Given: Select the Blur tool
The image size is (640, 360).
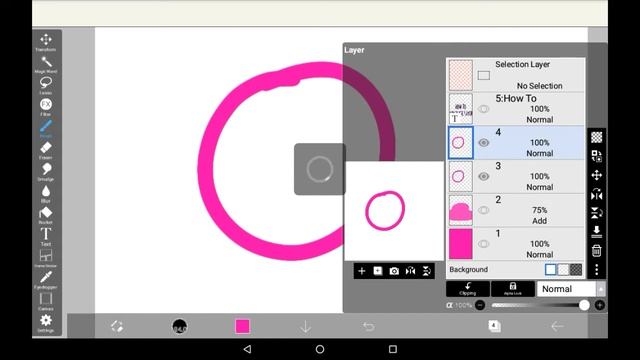Looking at the screenshot, I should (46, 194).
